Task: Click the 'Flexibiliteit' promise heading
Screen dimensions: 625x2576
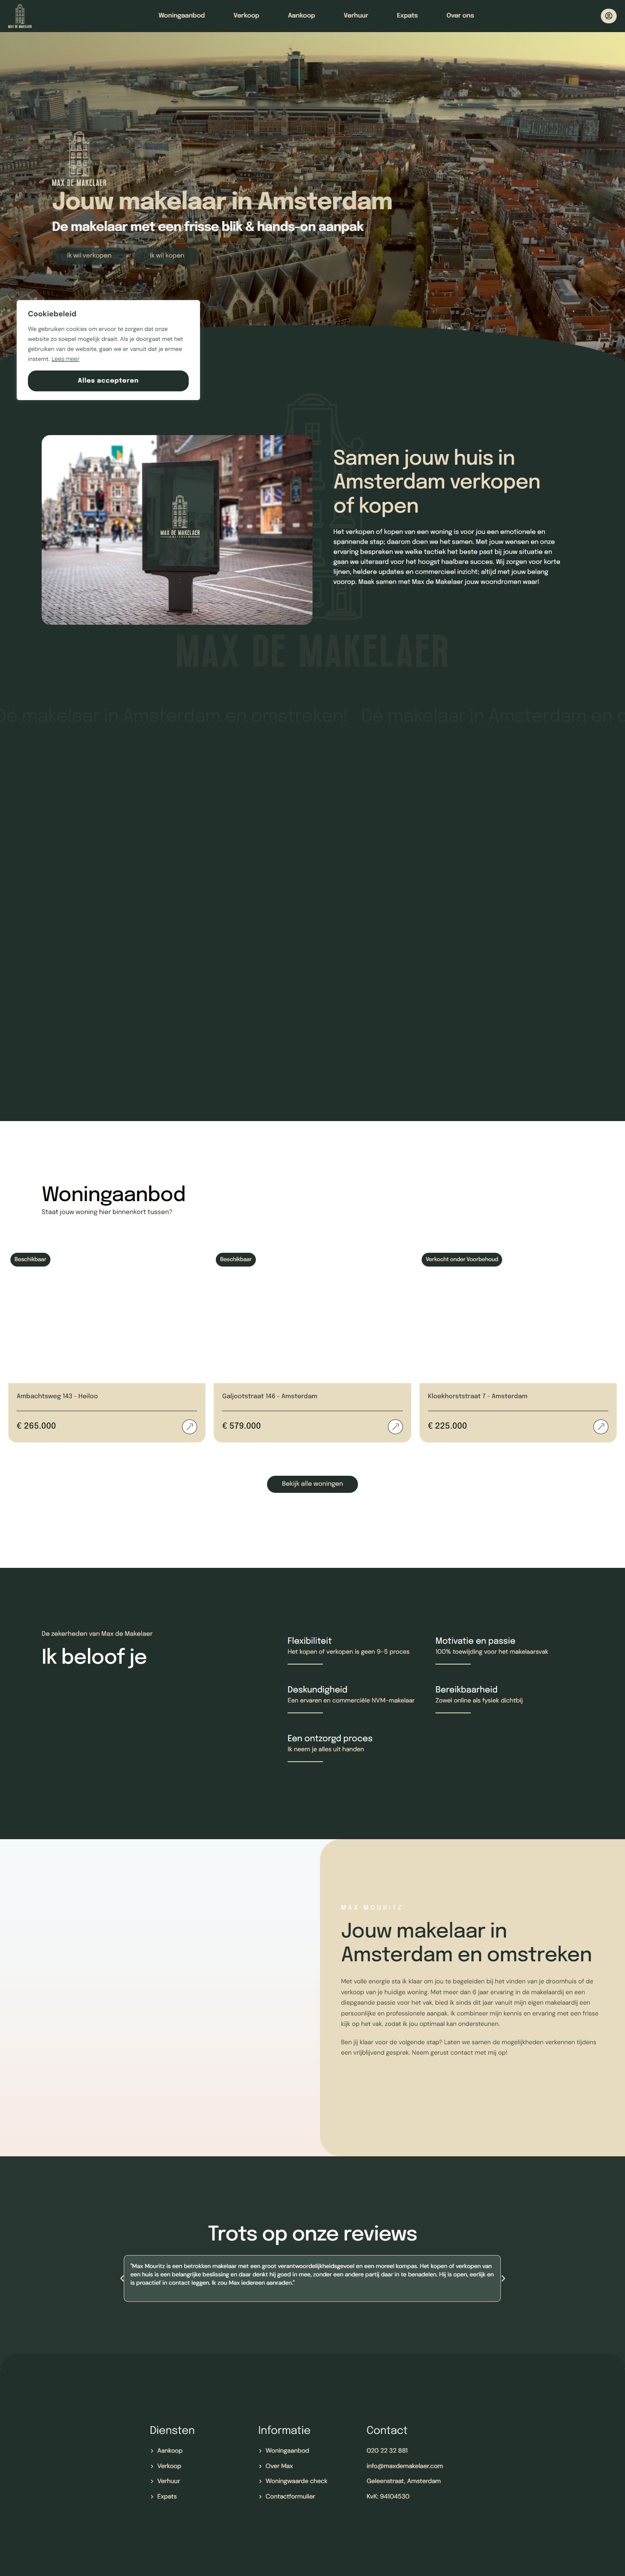Action: point(309,1641)
